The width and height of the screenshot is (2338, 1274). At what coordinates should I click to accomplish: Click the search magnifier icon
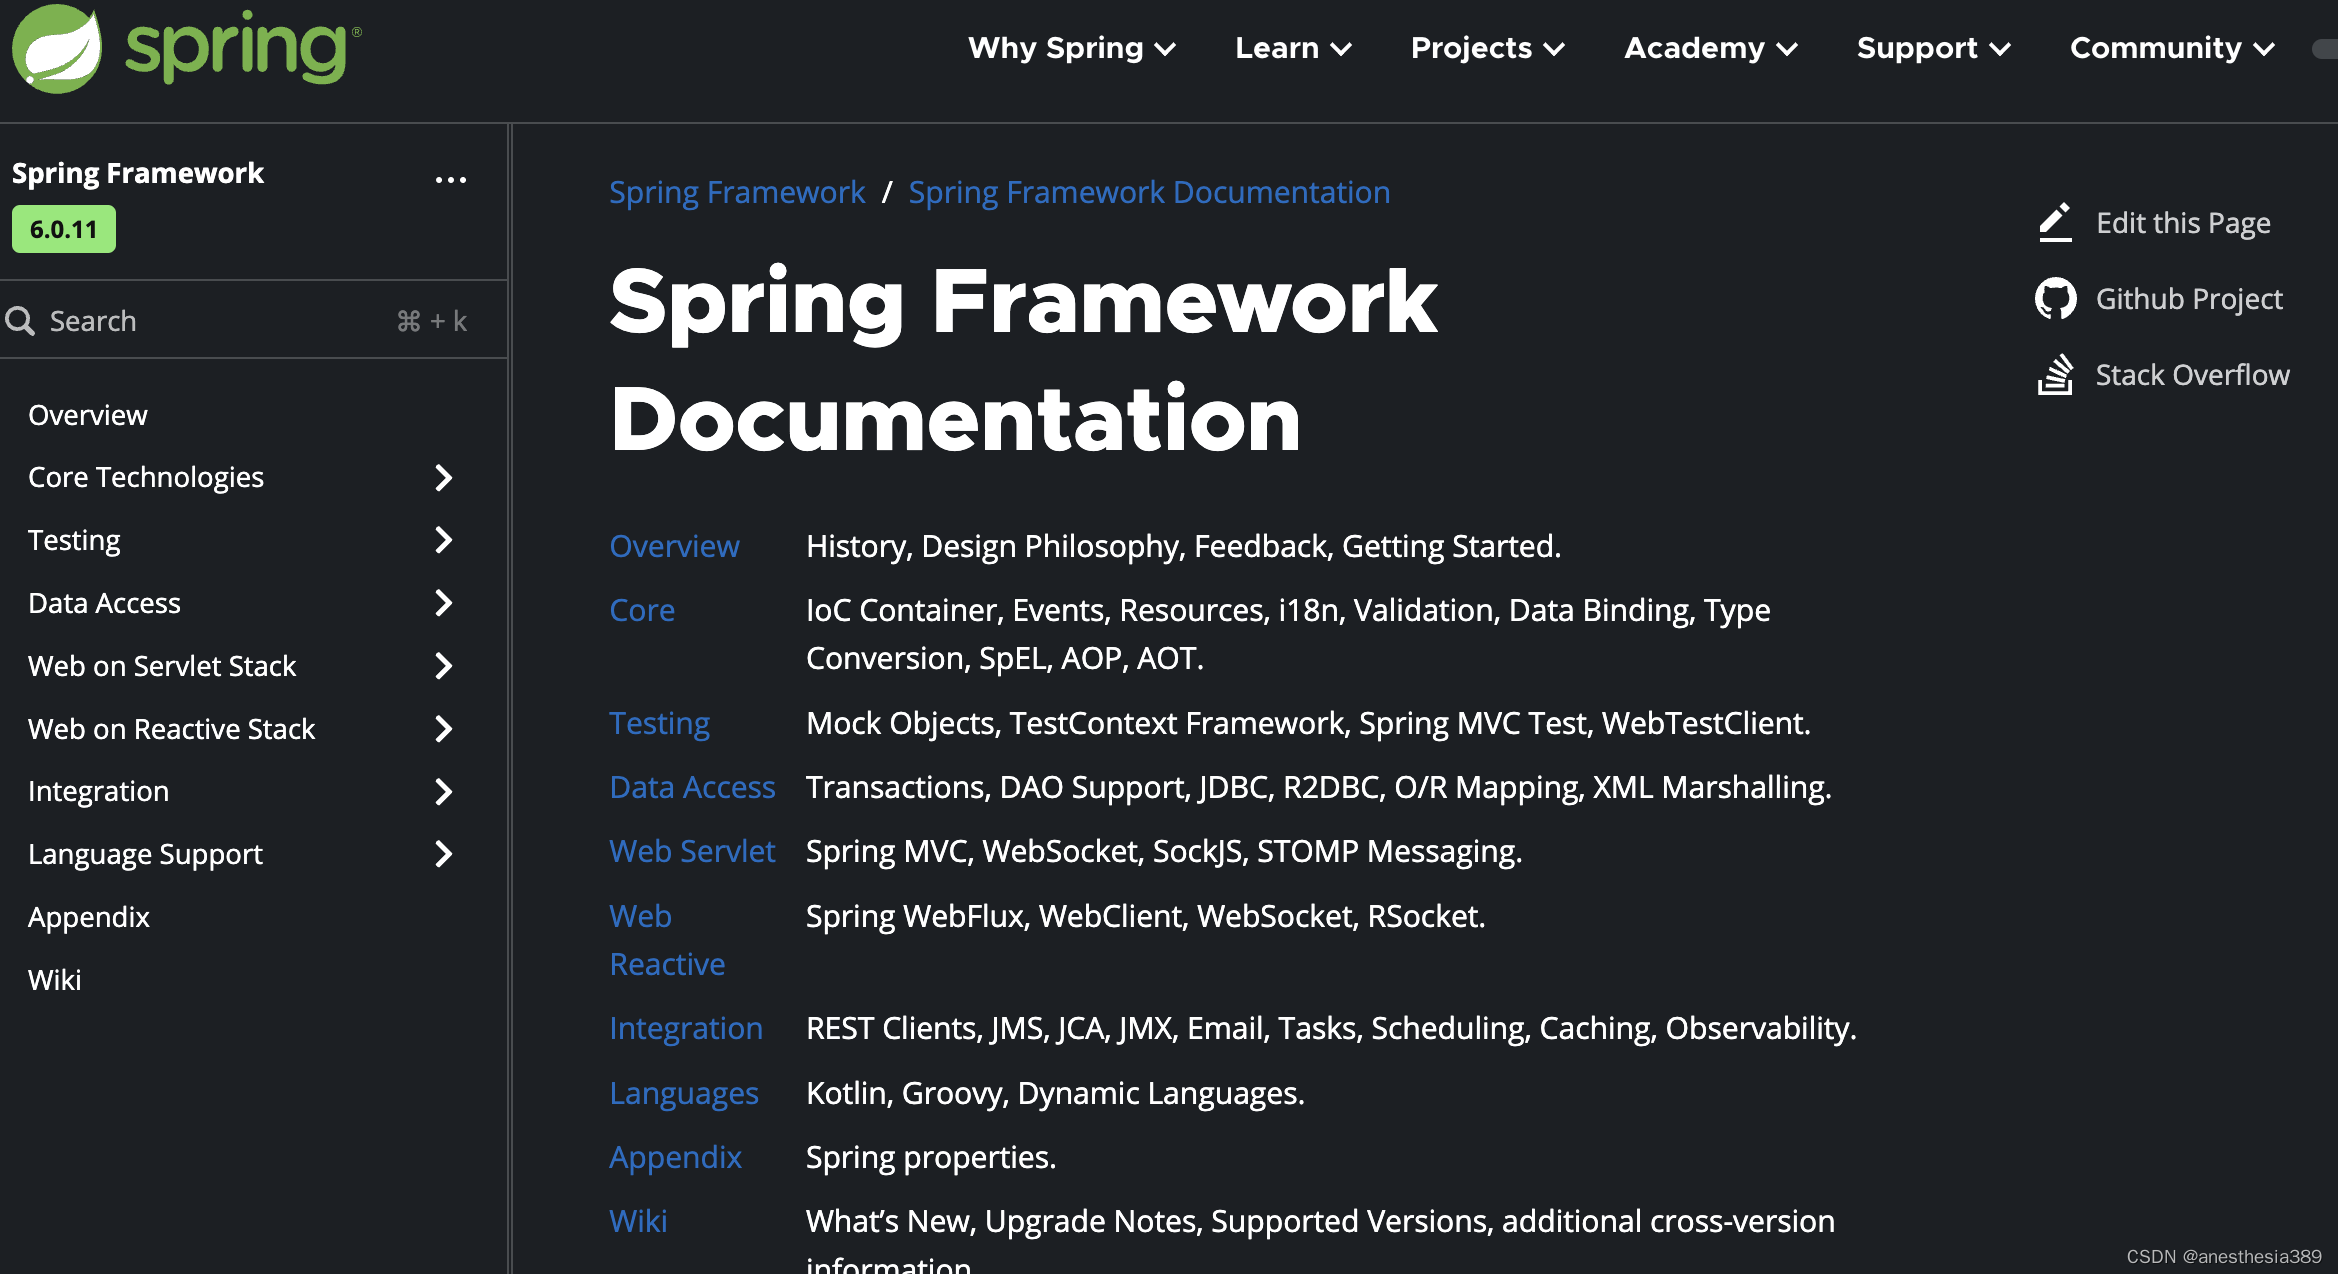click(20, 321)
